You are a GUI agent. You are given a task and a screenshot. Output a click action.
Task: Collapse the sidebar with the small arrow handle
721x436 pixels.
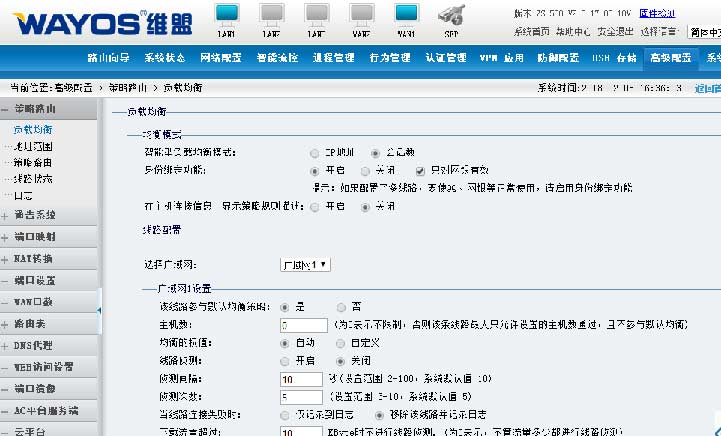99,310
